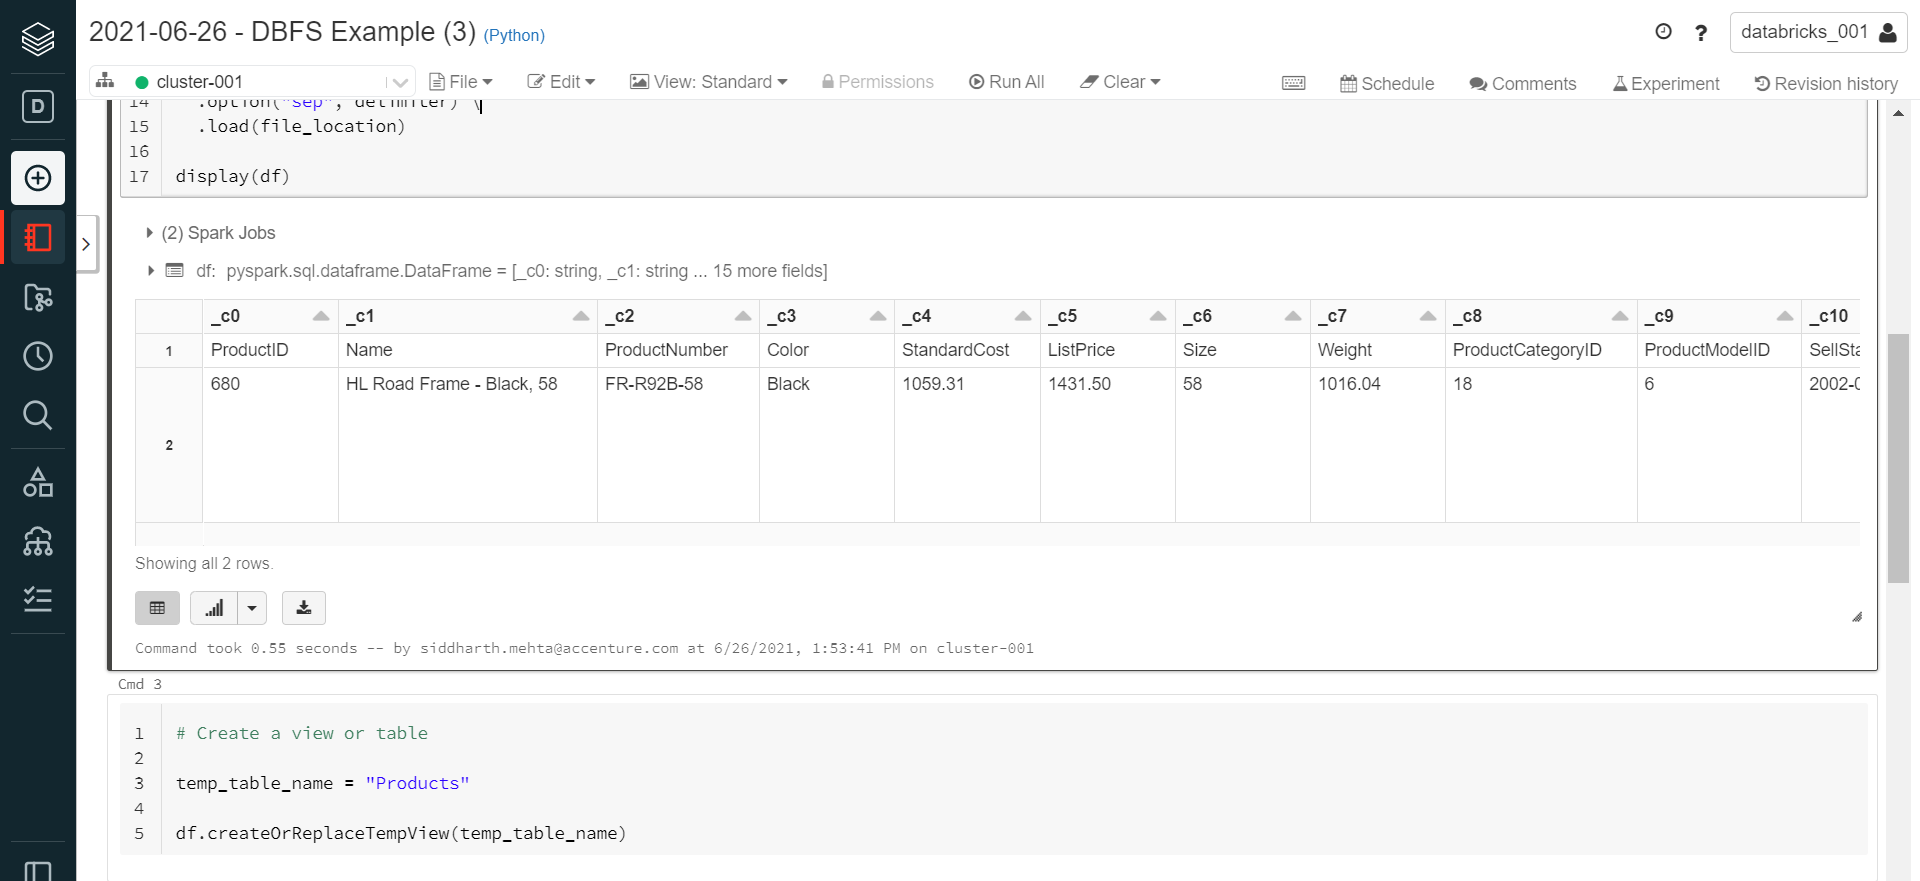Open the Search icon in sidebar
1920x881 pixels.
click(38, 415)
